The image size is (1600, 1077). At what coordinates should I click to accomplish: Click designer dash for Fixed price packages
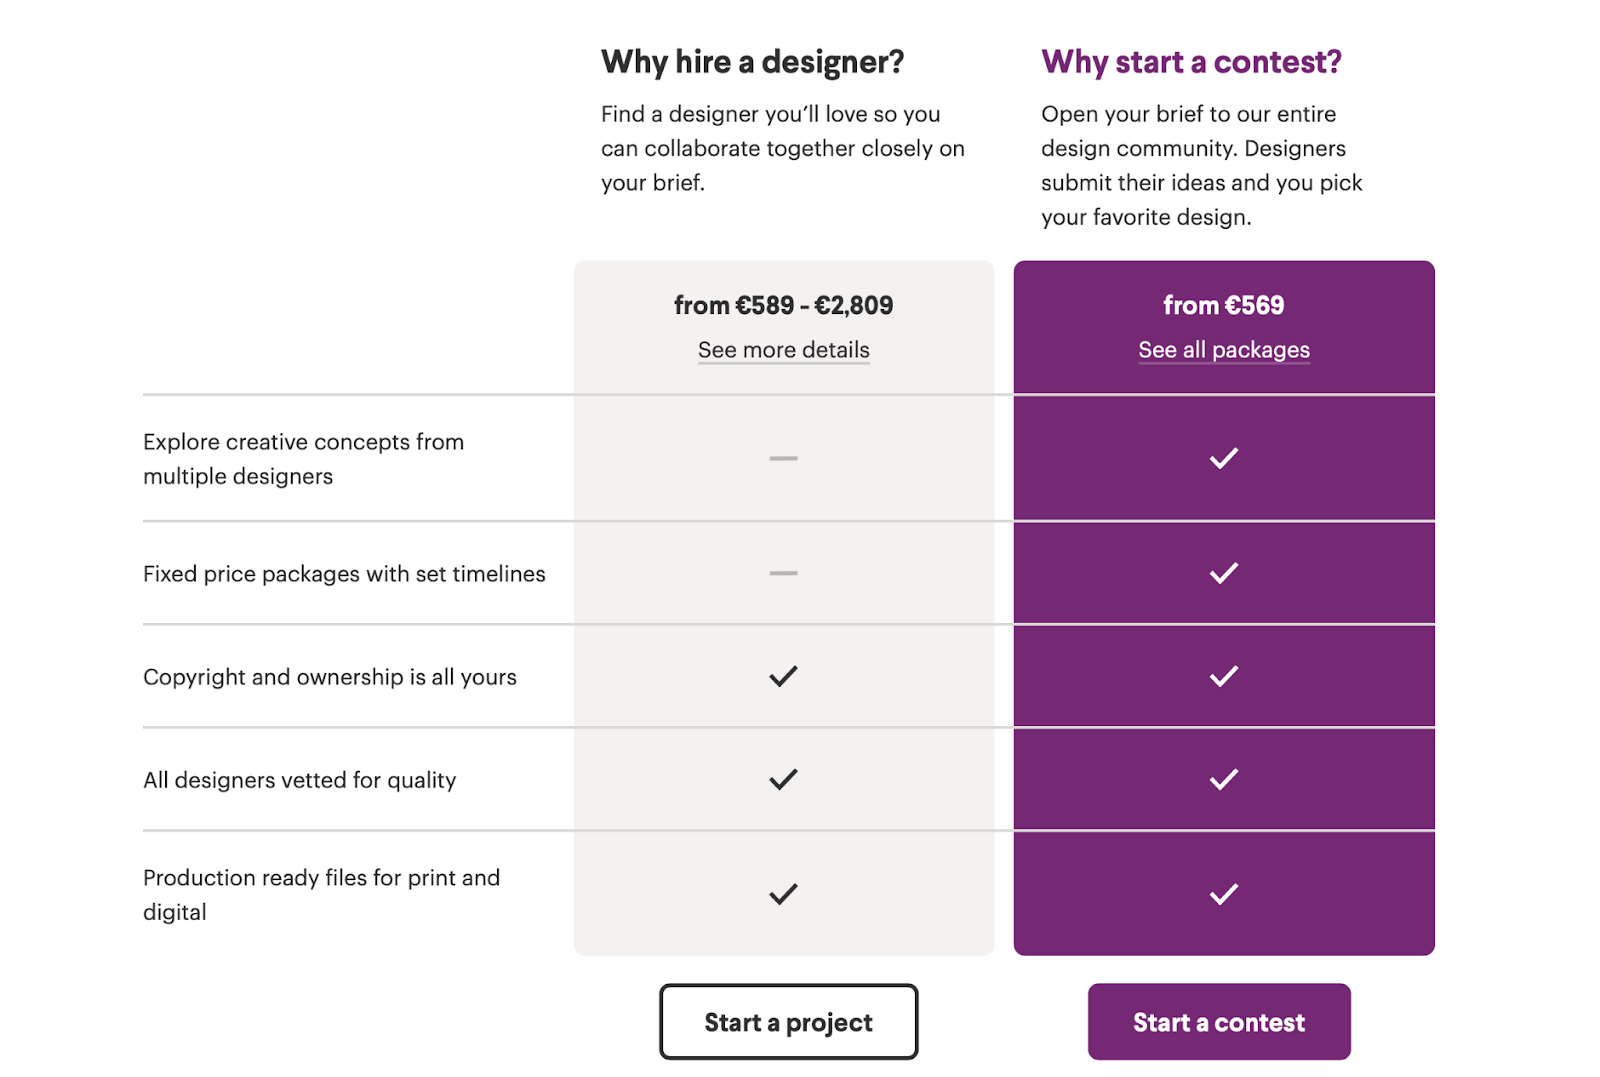(x=783, y=573)
